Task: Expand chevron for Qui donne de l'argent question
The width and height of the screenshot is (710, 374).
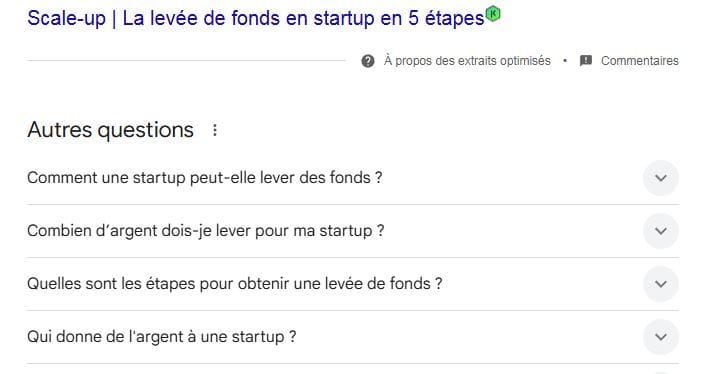Action: pos(661,337)
